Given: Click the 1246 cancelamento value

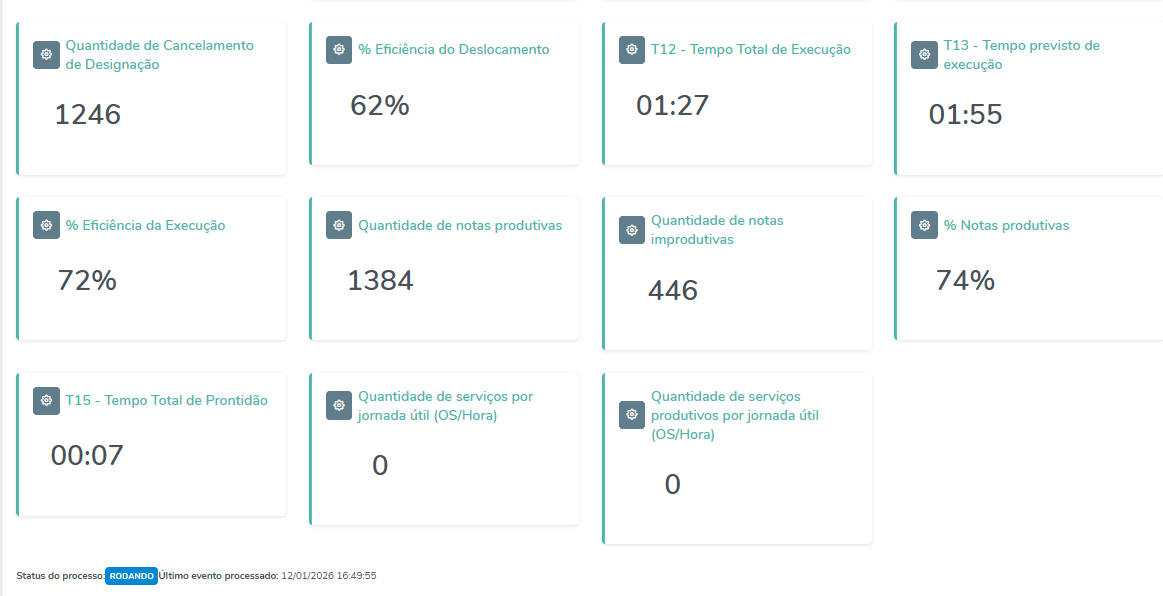Looking at the screenshot, I should [x=87, y=115].
